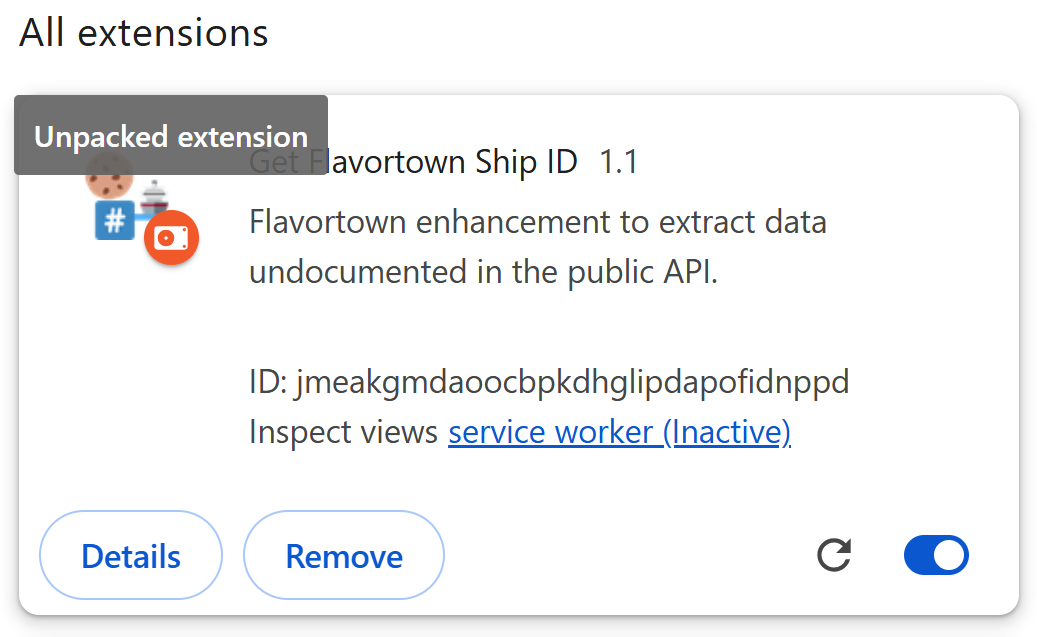Viewport: 1037px width, 637px height.
Task: Click the Unpacked extension tooltip
Action: (x=171, y=136)
